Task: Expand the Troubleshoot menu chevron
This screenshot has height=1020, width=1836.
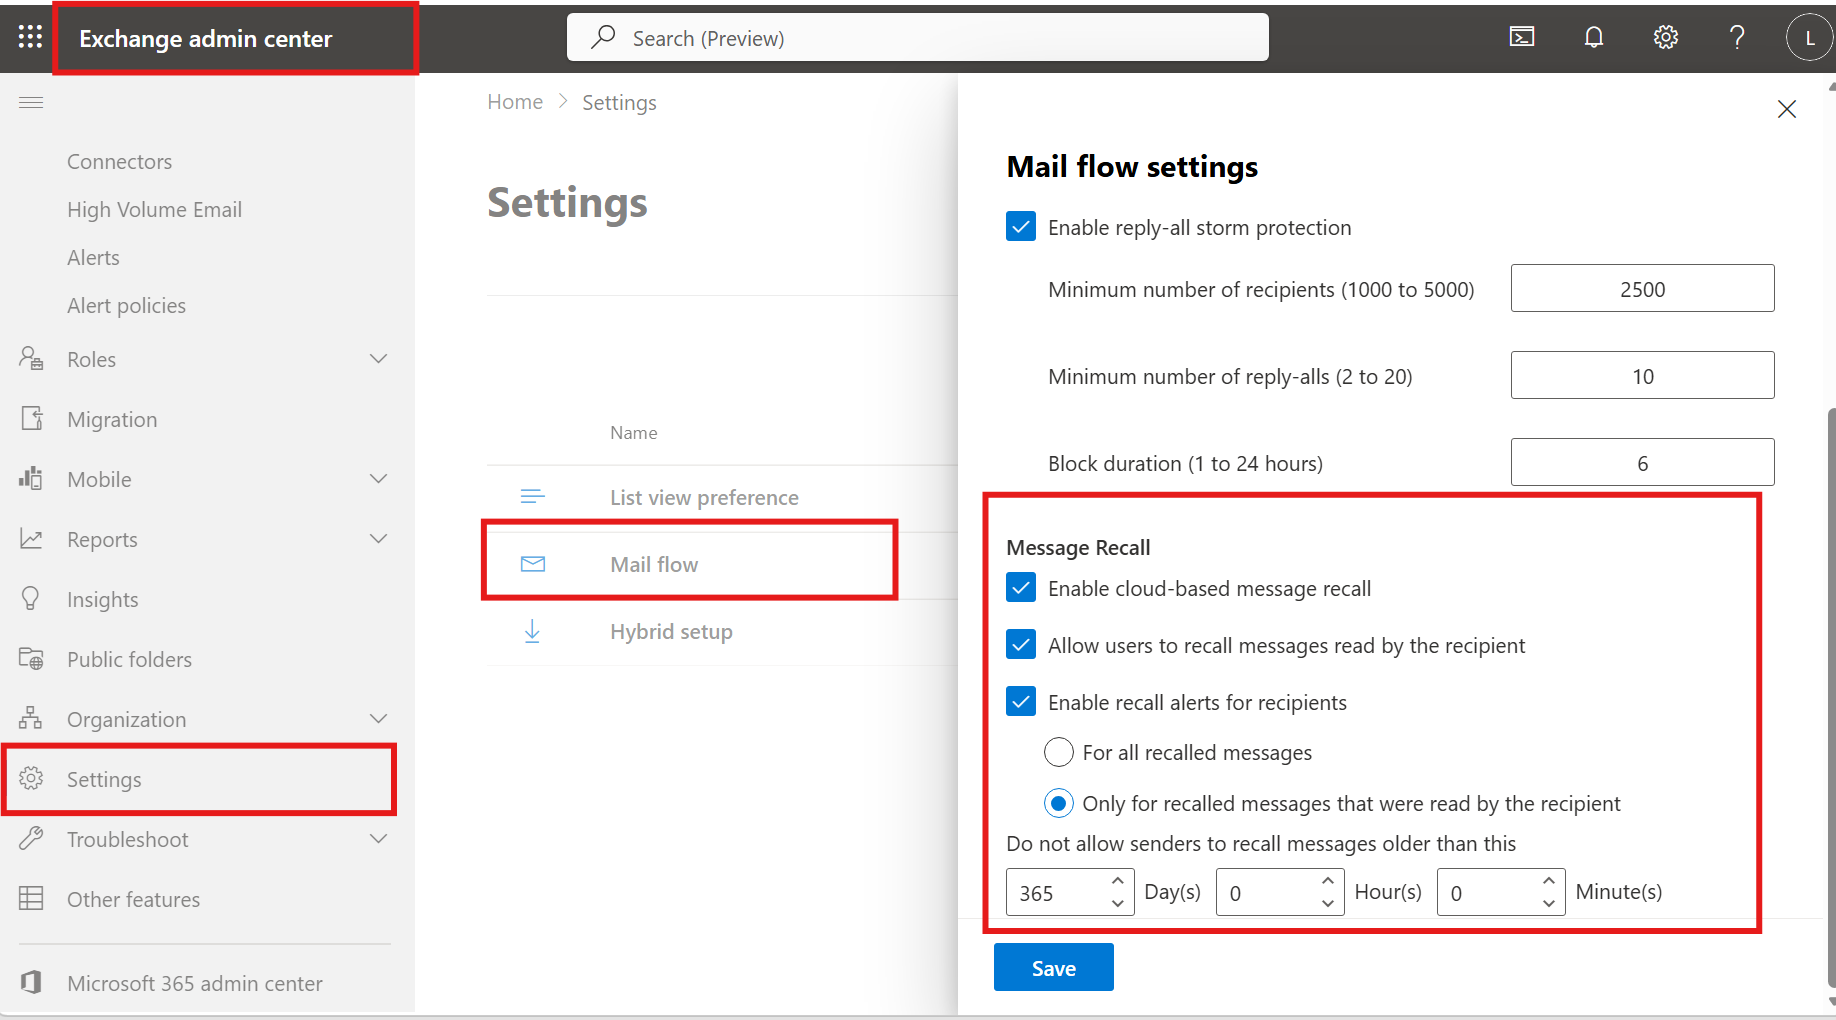Action: point(378,839)
